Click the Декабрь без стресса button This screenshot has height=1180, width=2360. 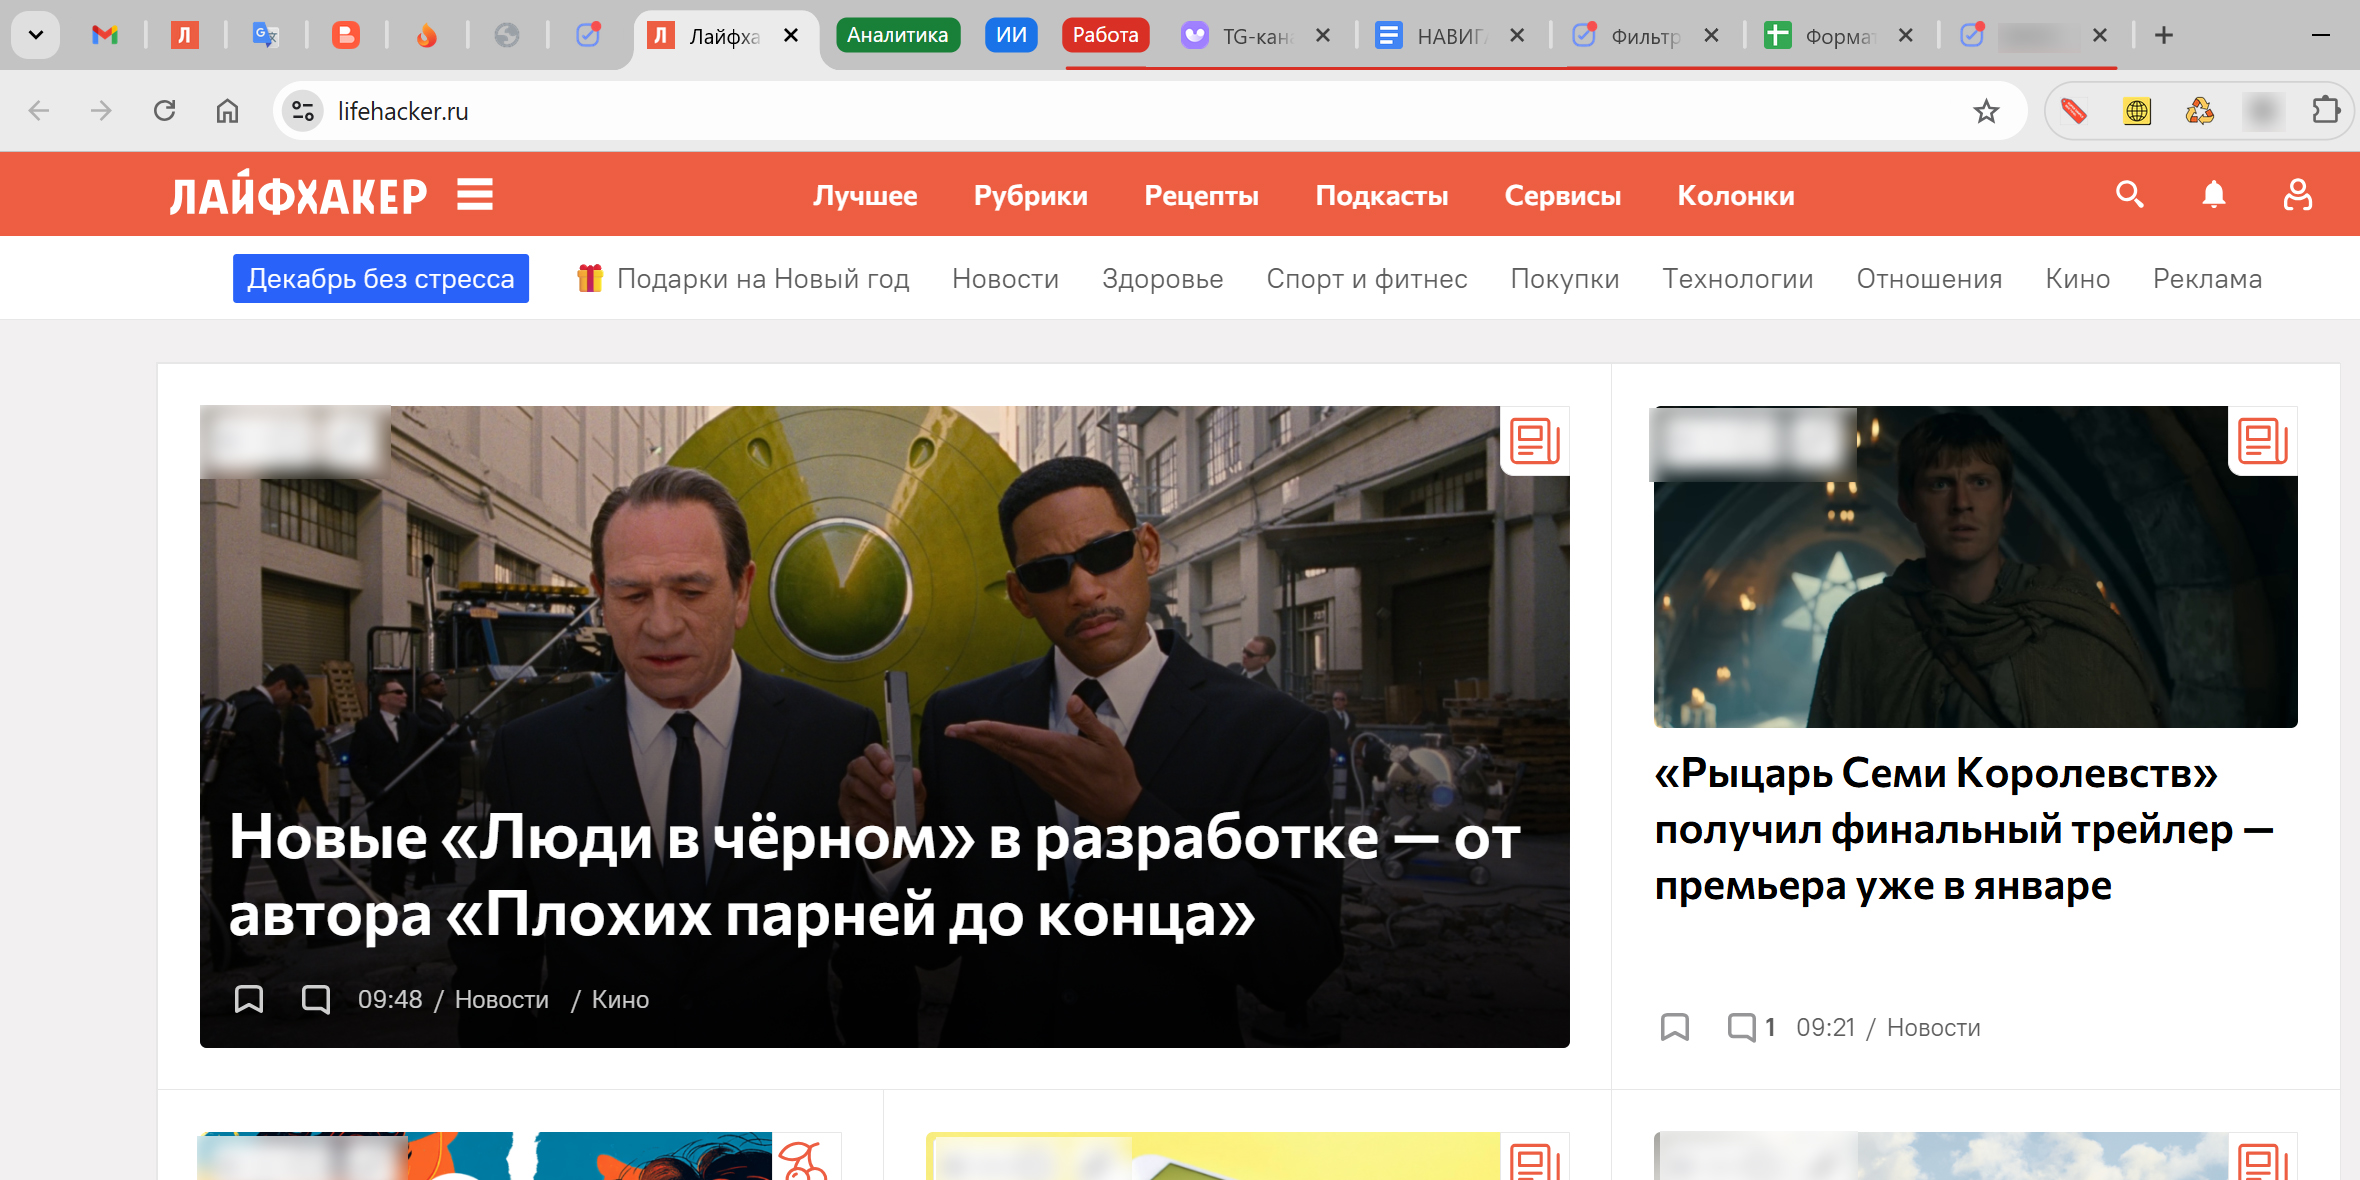click(380, 278)
